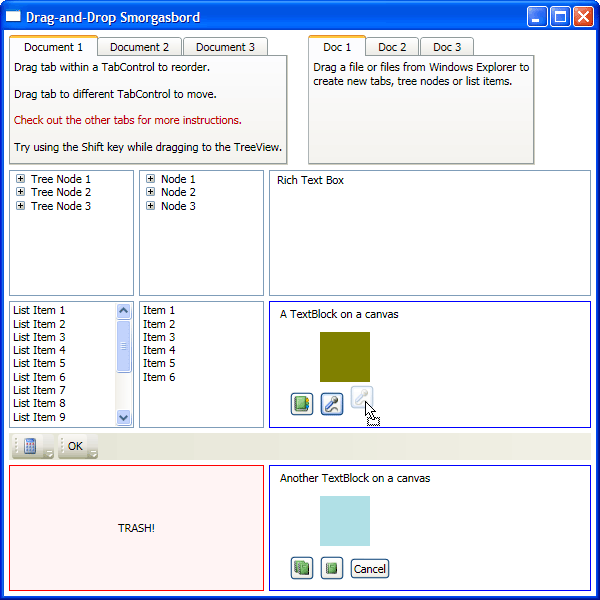The width and height of the screenshot is (600, 600).
Task: Switch to the Document 3 tab
Action: (225, 47)
